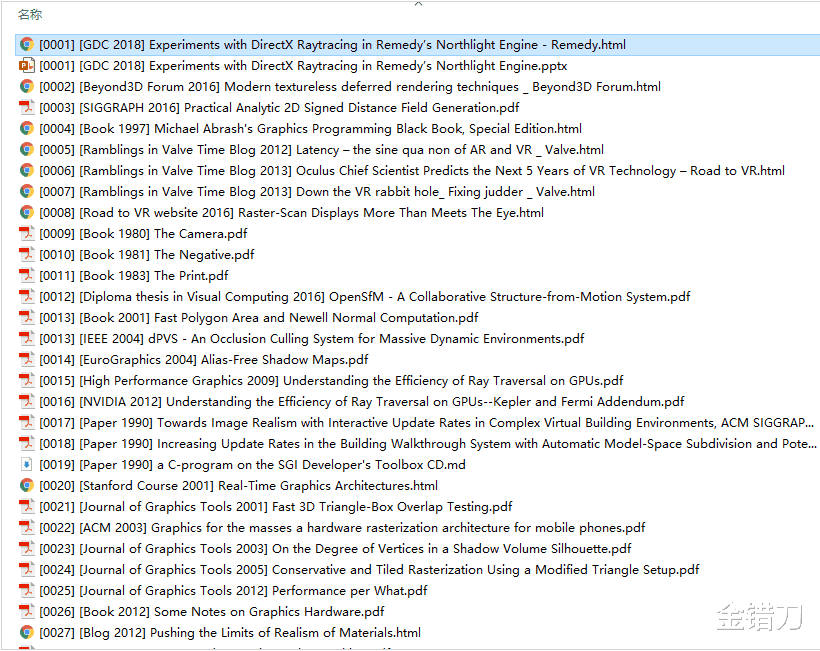Click Chrome icon of [0008] Raster-Scan Displays file
The width and height of the screenshot is (820, 651).
click(x=27, y=212)
